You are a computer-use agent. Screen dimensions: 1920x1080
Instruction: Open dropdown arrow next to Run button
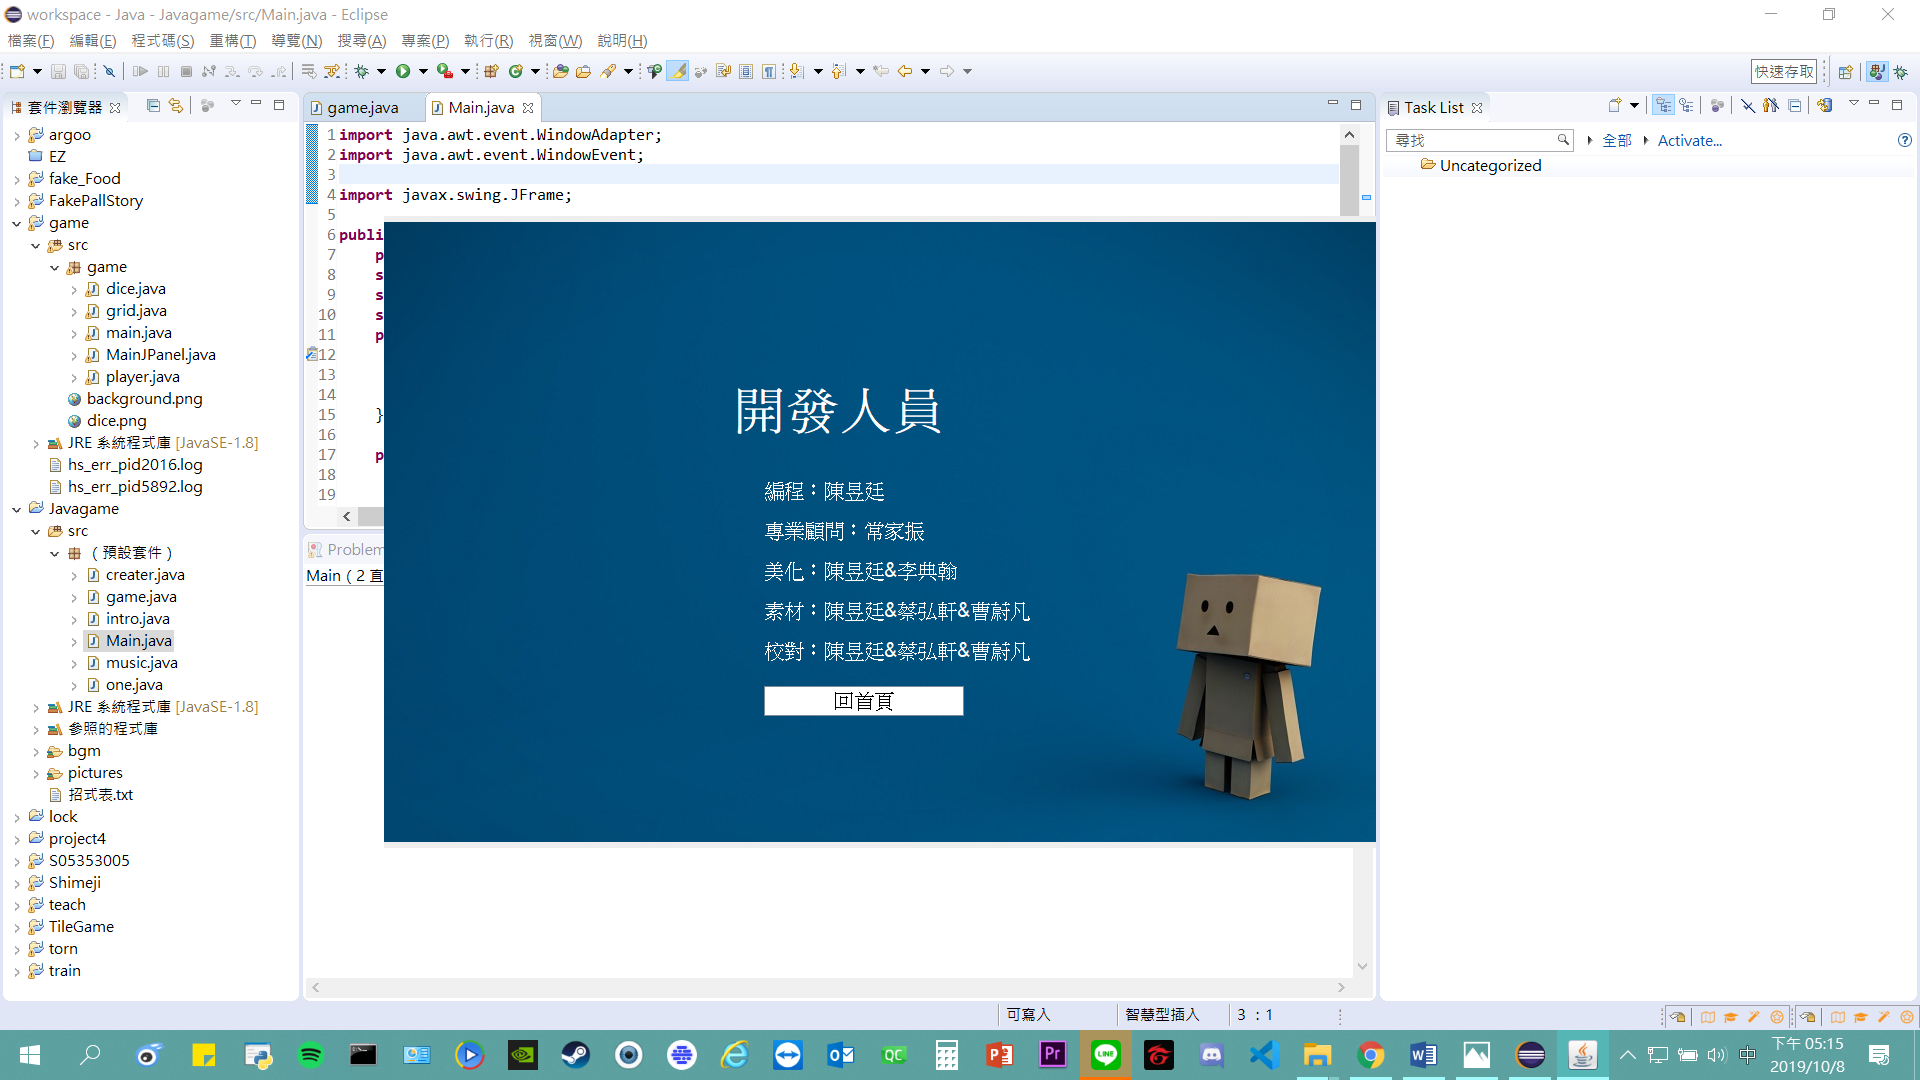pos(423,71)
